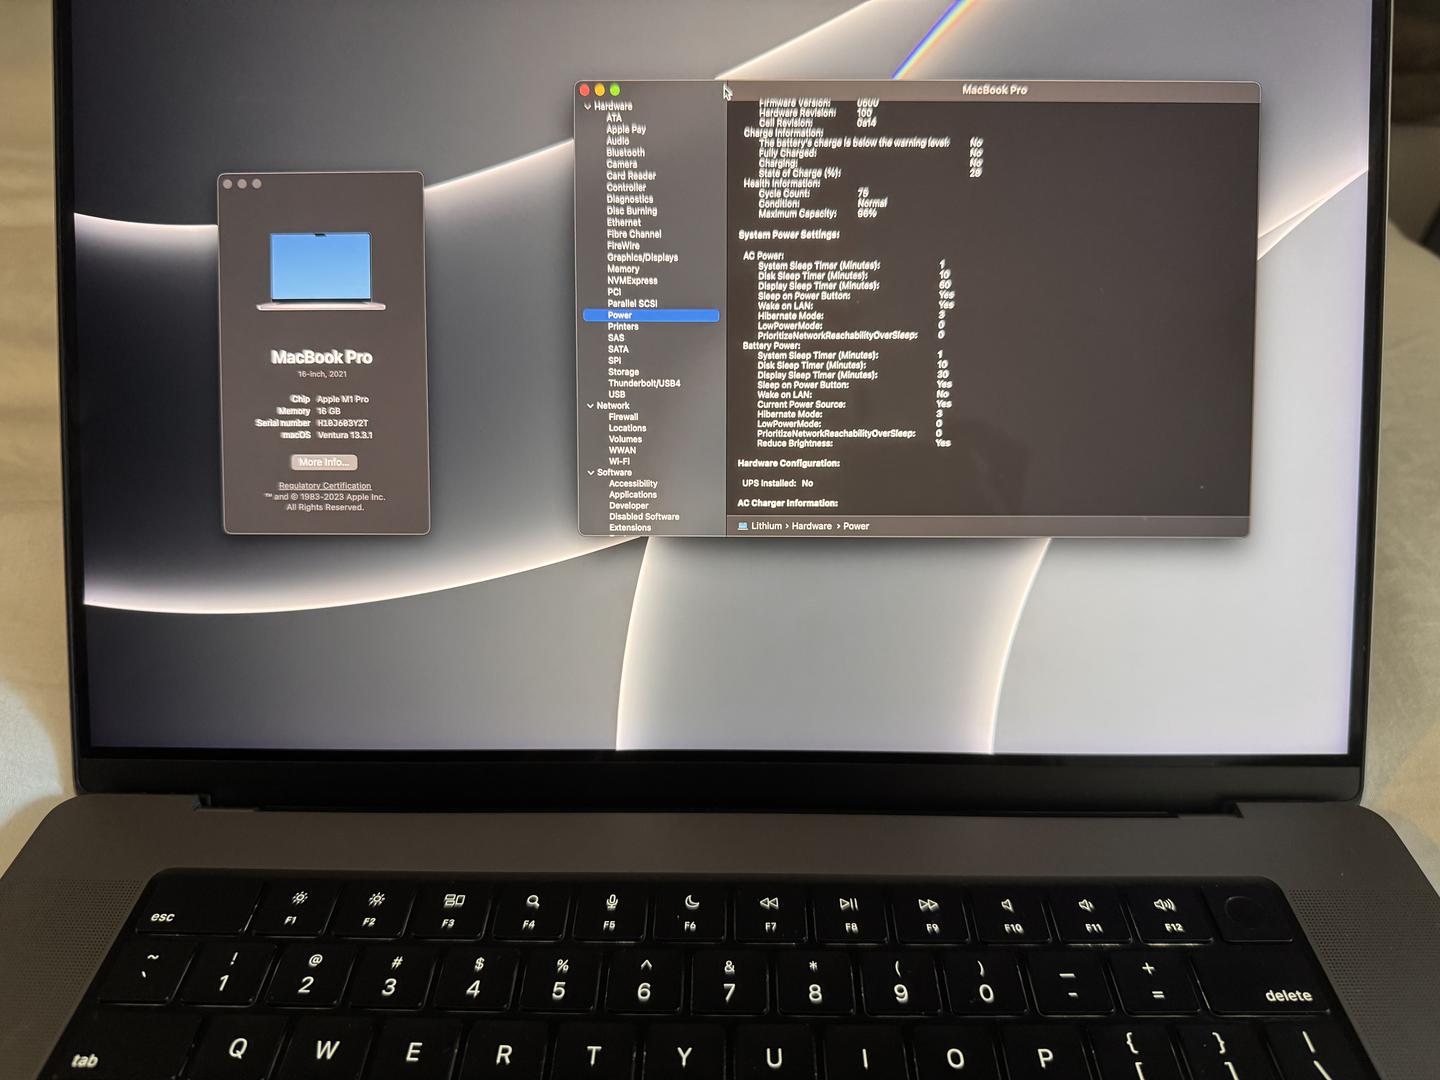Select Diagnostics in the sidebar
This screenshot has height=1080, width=1440.
[x=630, y=199]
